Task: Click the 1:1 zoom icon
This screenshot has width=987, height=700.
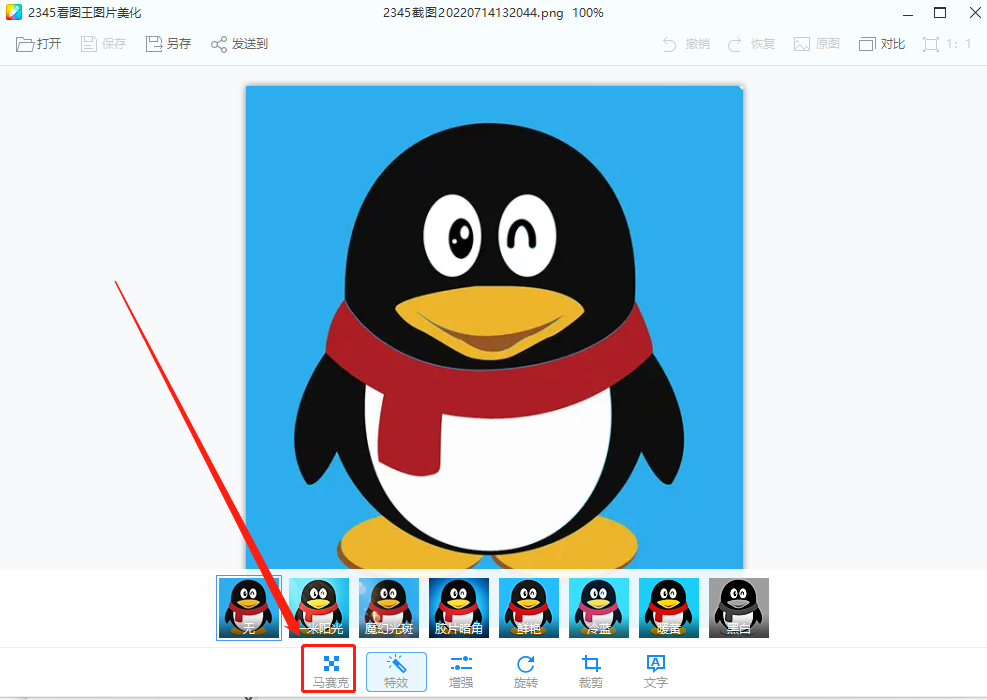Action: click(946, 44)
